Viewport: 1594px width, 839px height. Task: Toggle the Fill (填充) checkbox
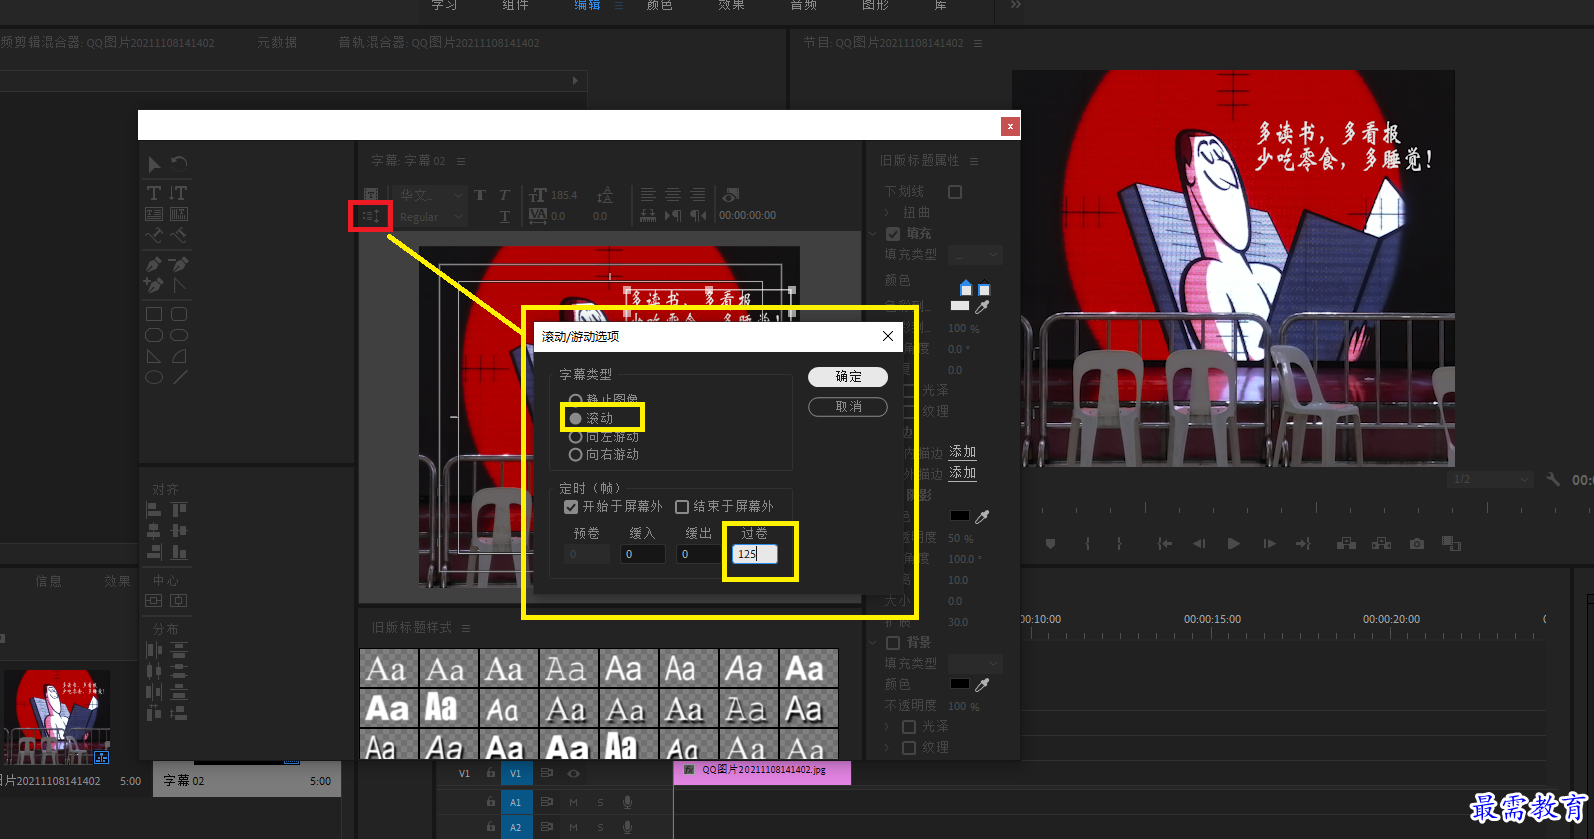click(893, 234)
